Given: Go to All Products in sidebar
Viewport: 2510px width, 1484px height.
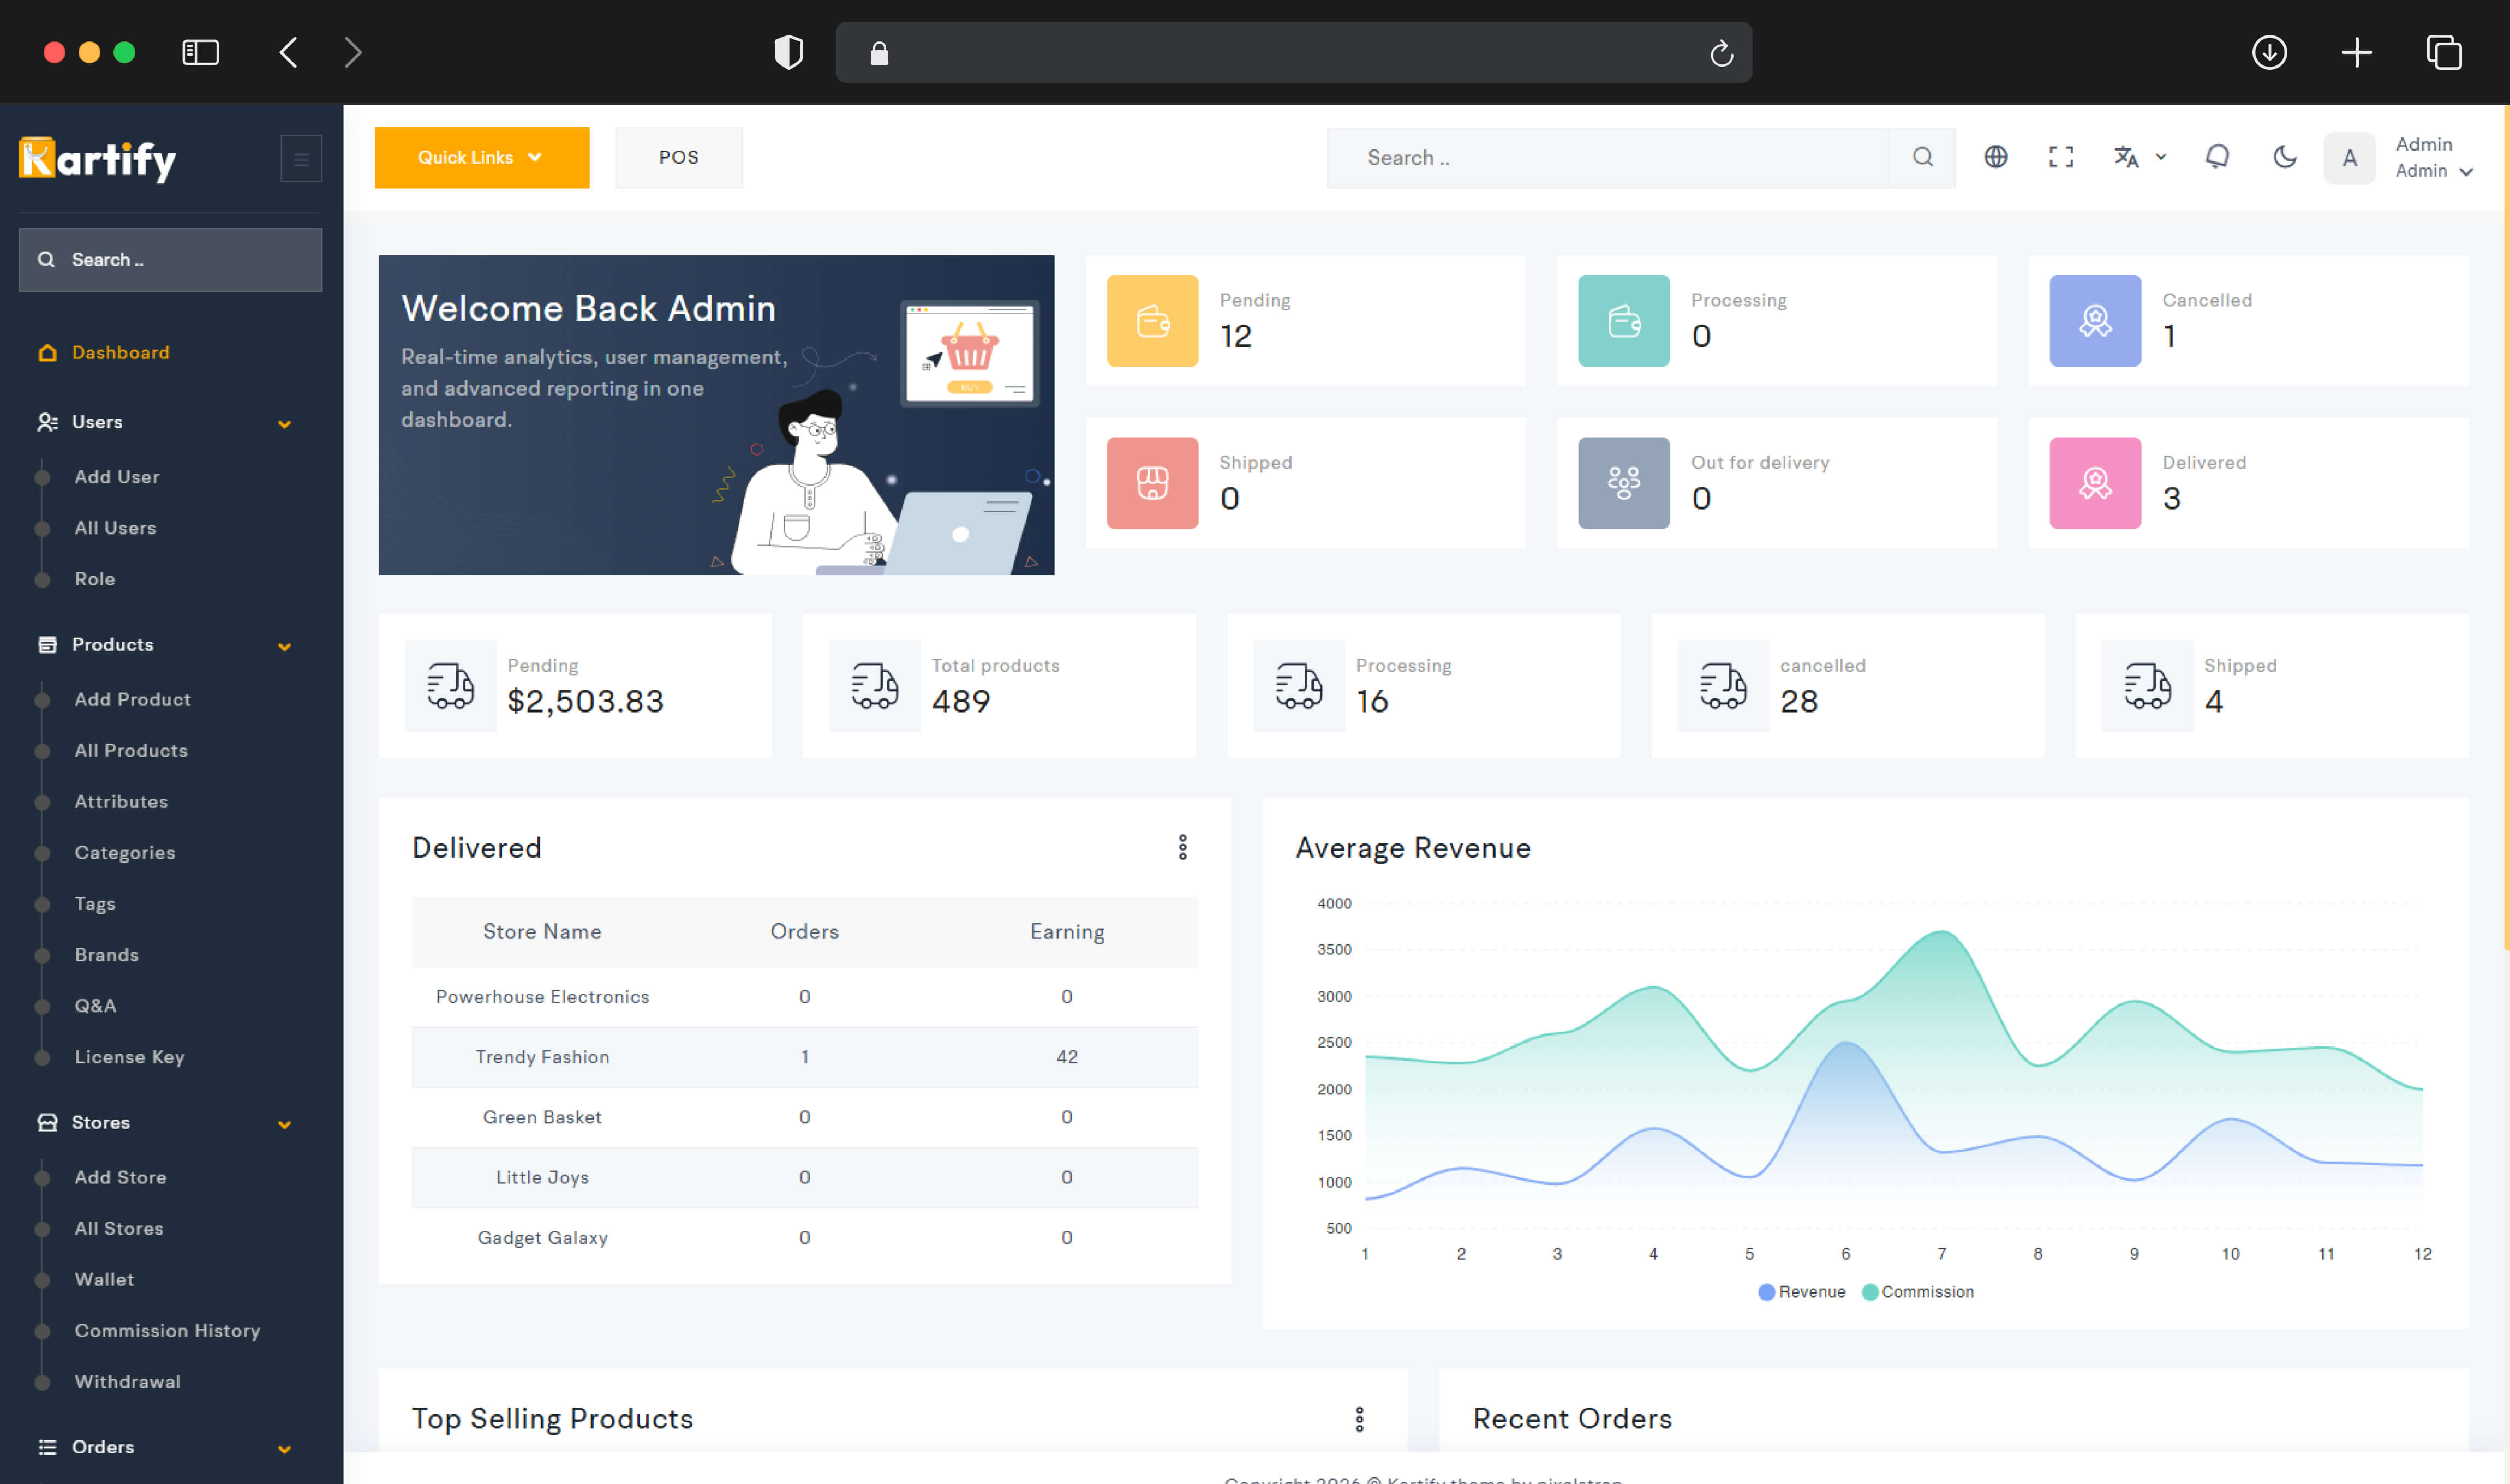Looking at the screenshot, I should [131, 751].
